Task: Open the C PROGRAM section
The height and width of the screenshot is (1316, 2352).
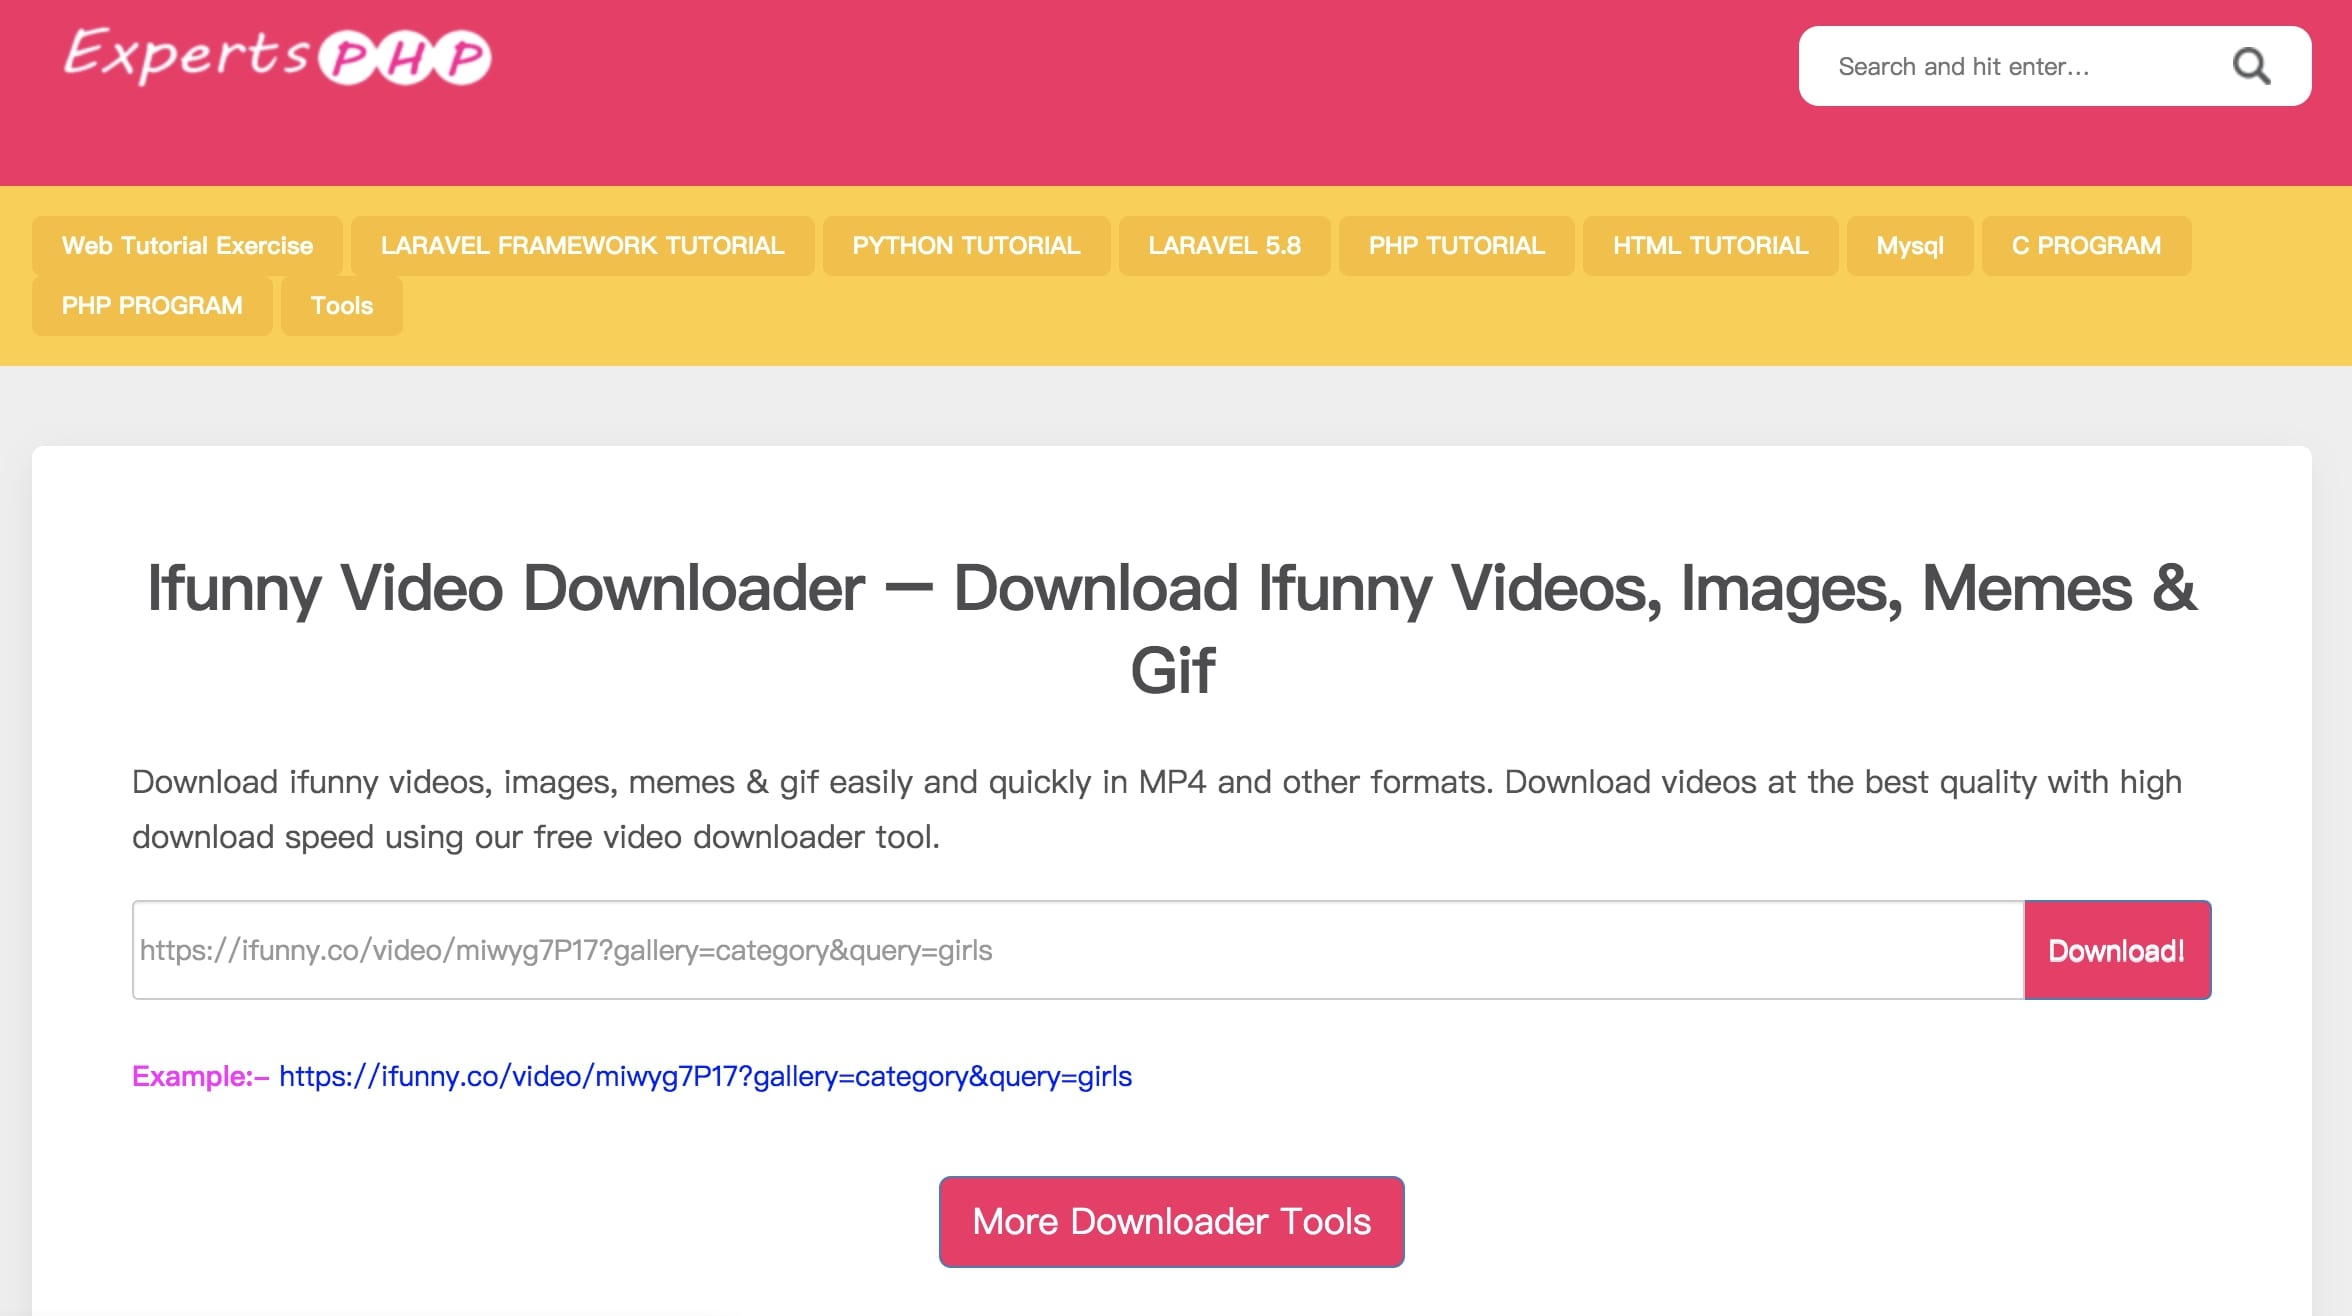Action: (2085, 245)
